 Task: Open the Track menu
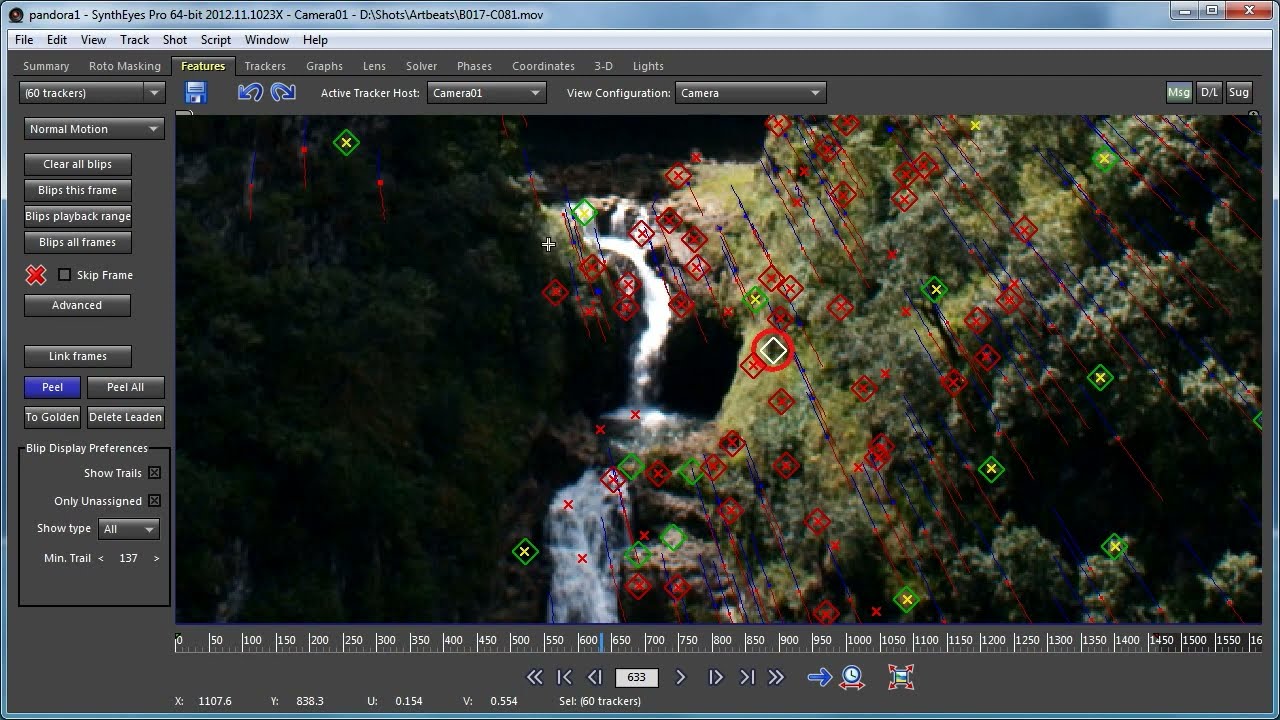[x=134, y=40]
